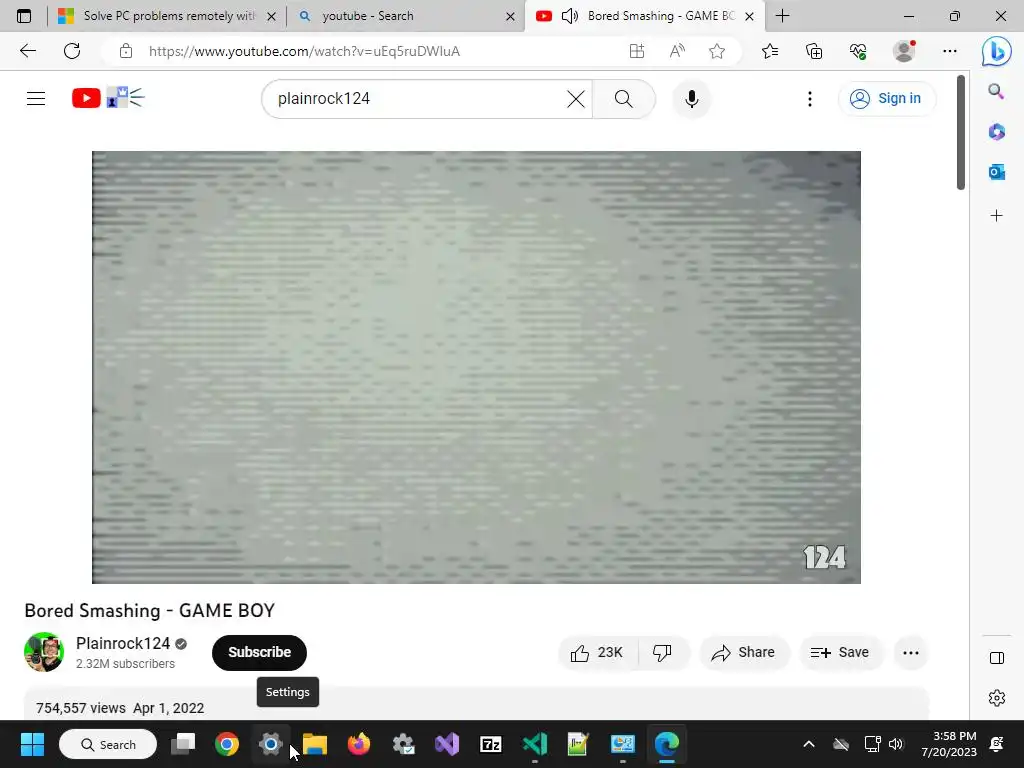Open sidebar settings gear
Screen dimensions: 1024x768
(997, 697)
